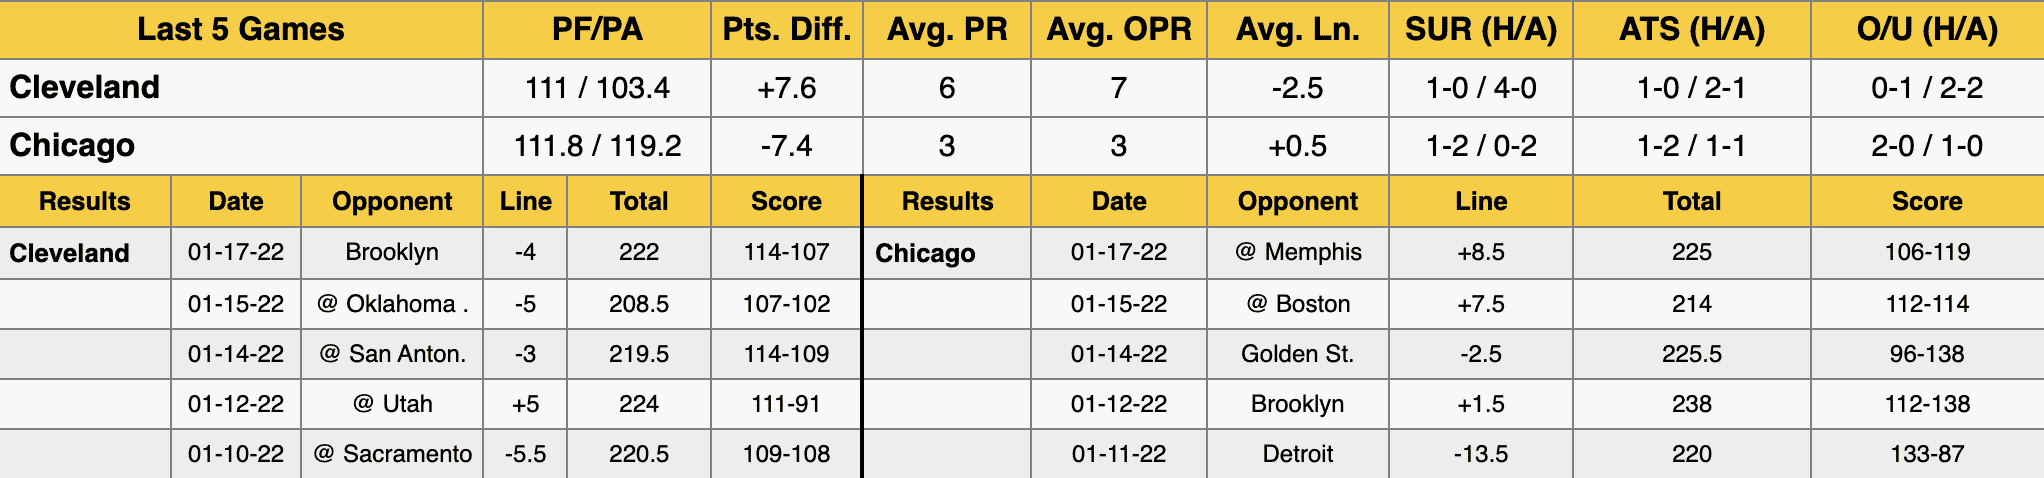Select the ATS (H/A) column header

point(1692,30)
